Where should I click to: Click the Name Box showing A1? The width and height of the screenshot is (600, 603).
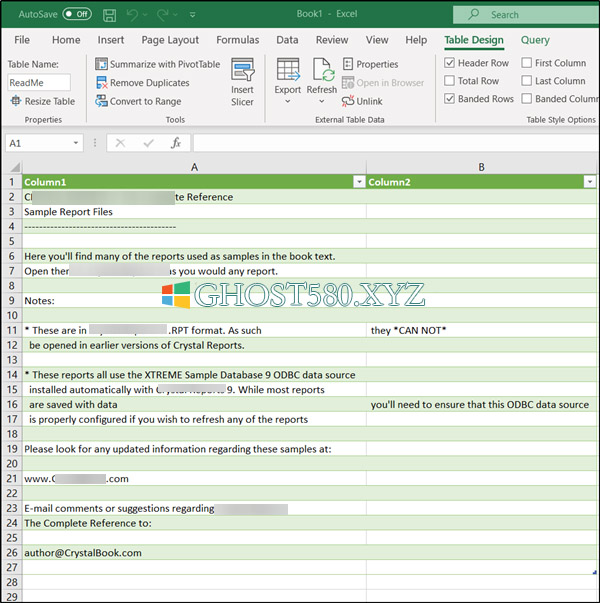pos(38,143)
